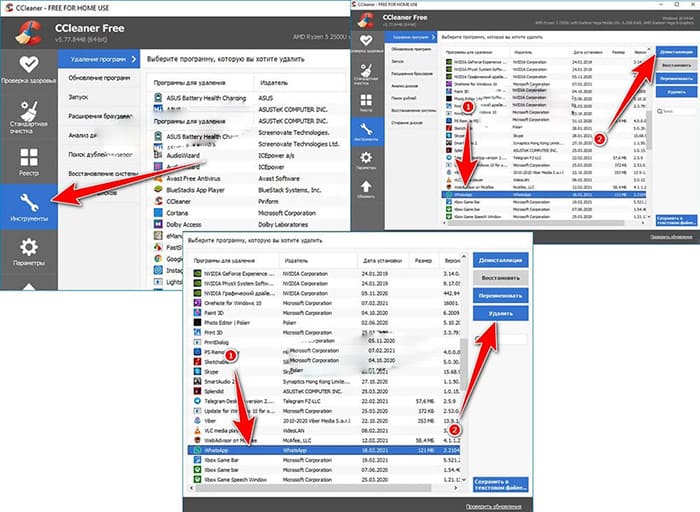Open Обновление программ in left window submenu

click(99, 78)
